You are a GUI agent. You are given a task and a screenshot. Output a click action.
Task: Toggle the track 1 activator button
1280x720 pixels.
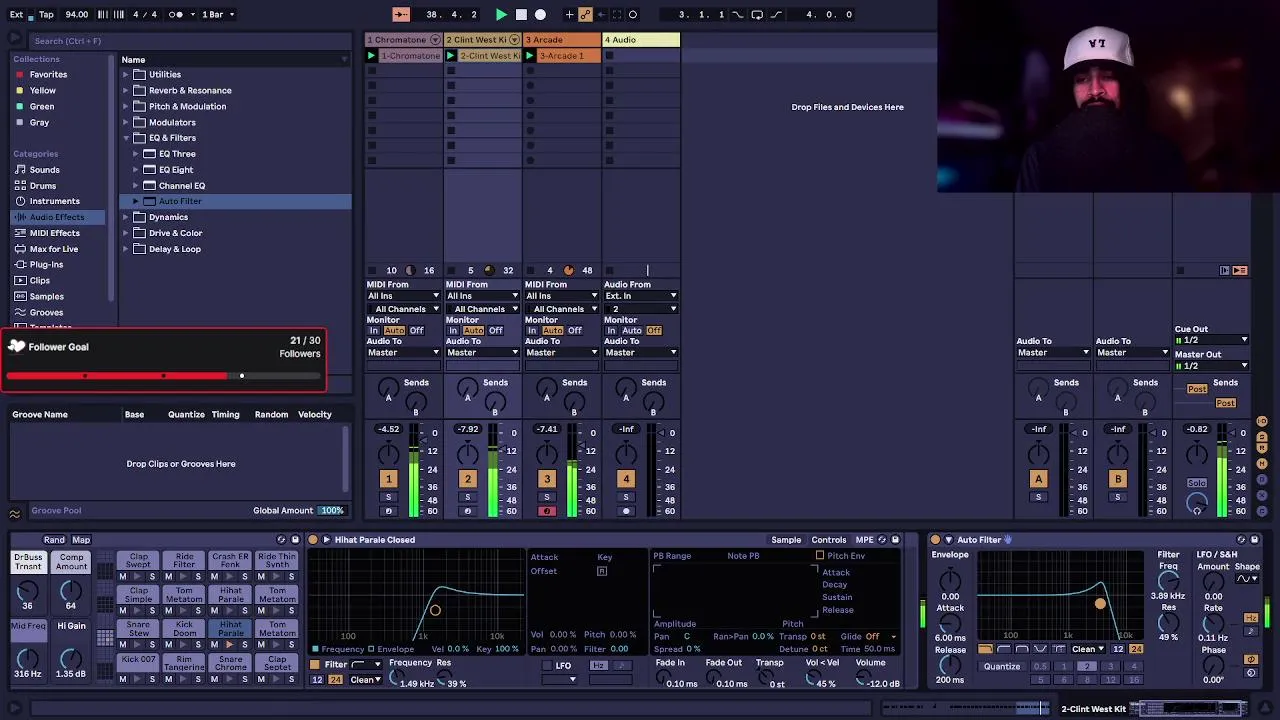tap(389, 479)
